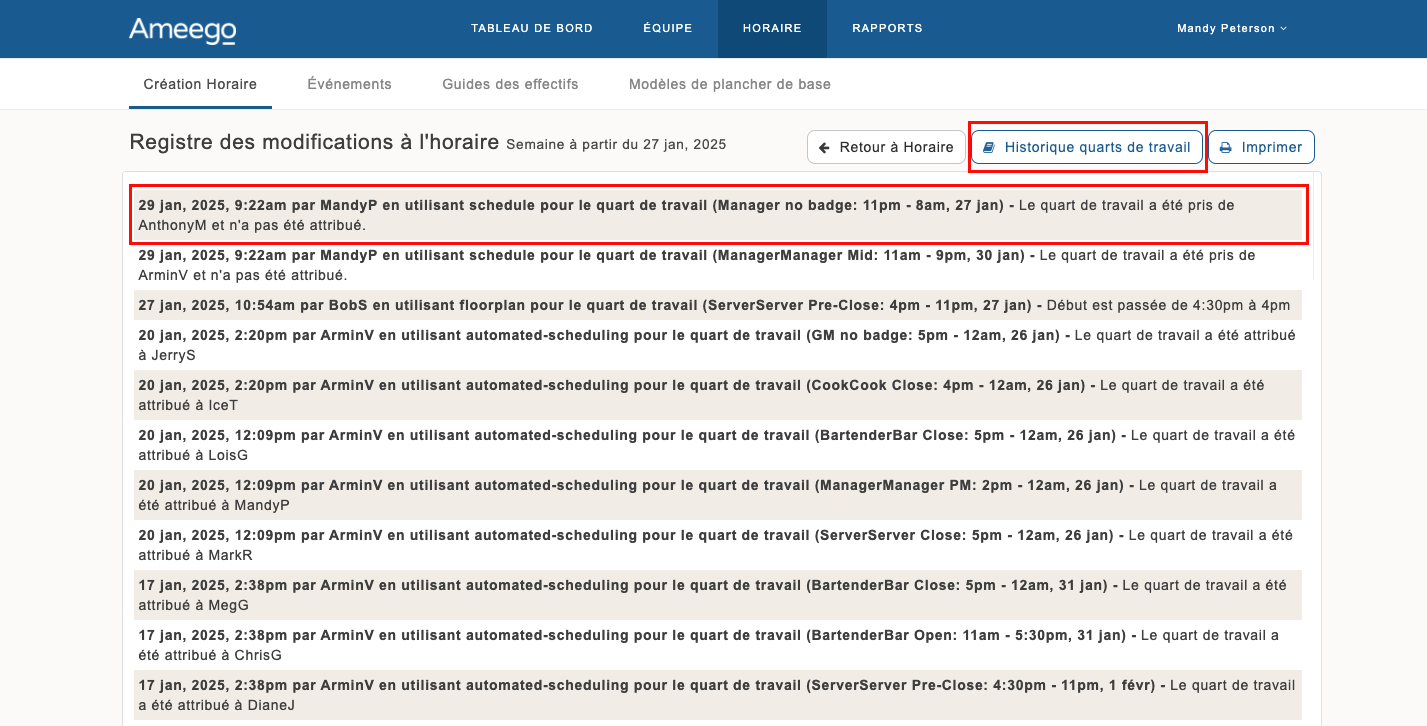Select the Horaire menu item
Screen dimensions: 1427x726
click(772, 29)
